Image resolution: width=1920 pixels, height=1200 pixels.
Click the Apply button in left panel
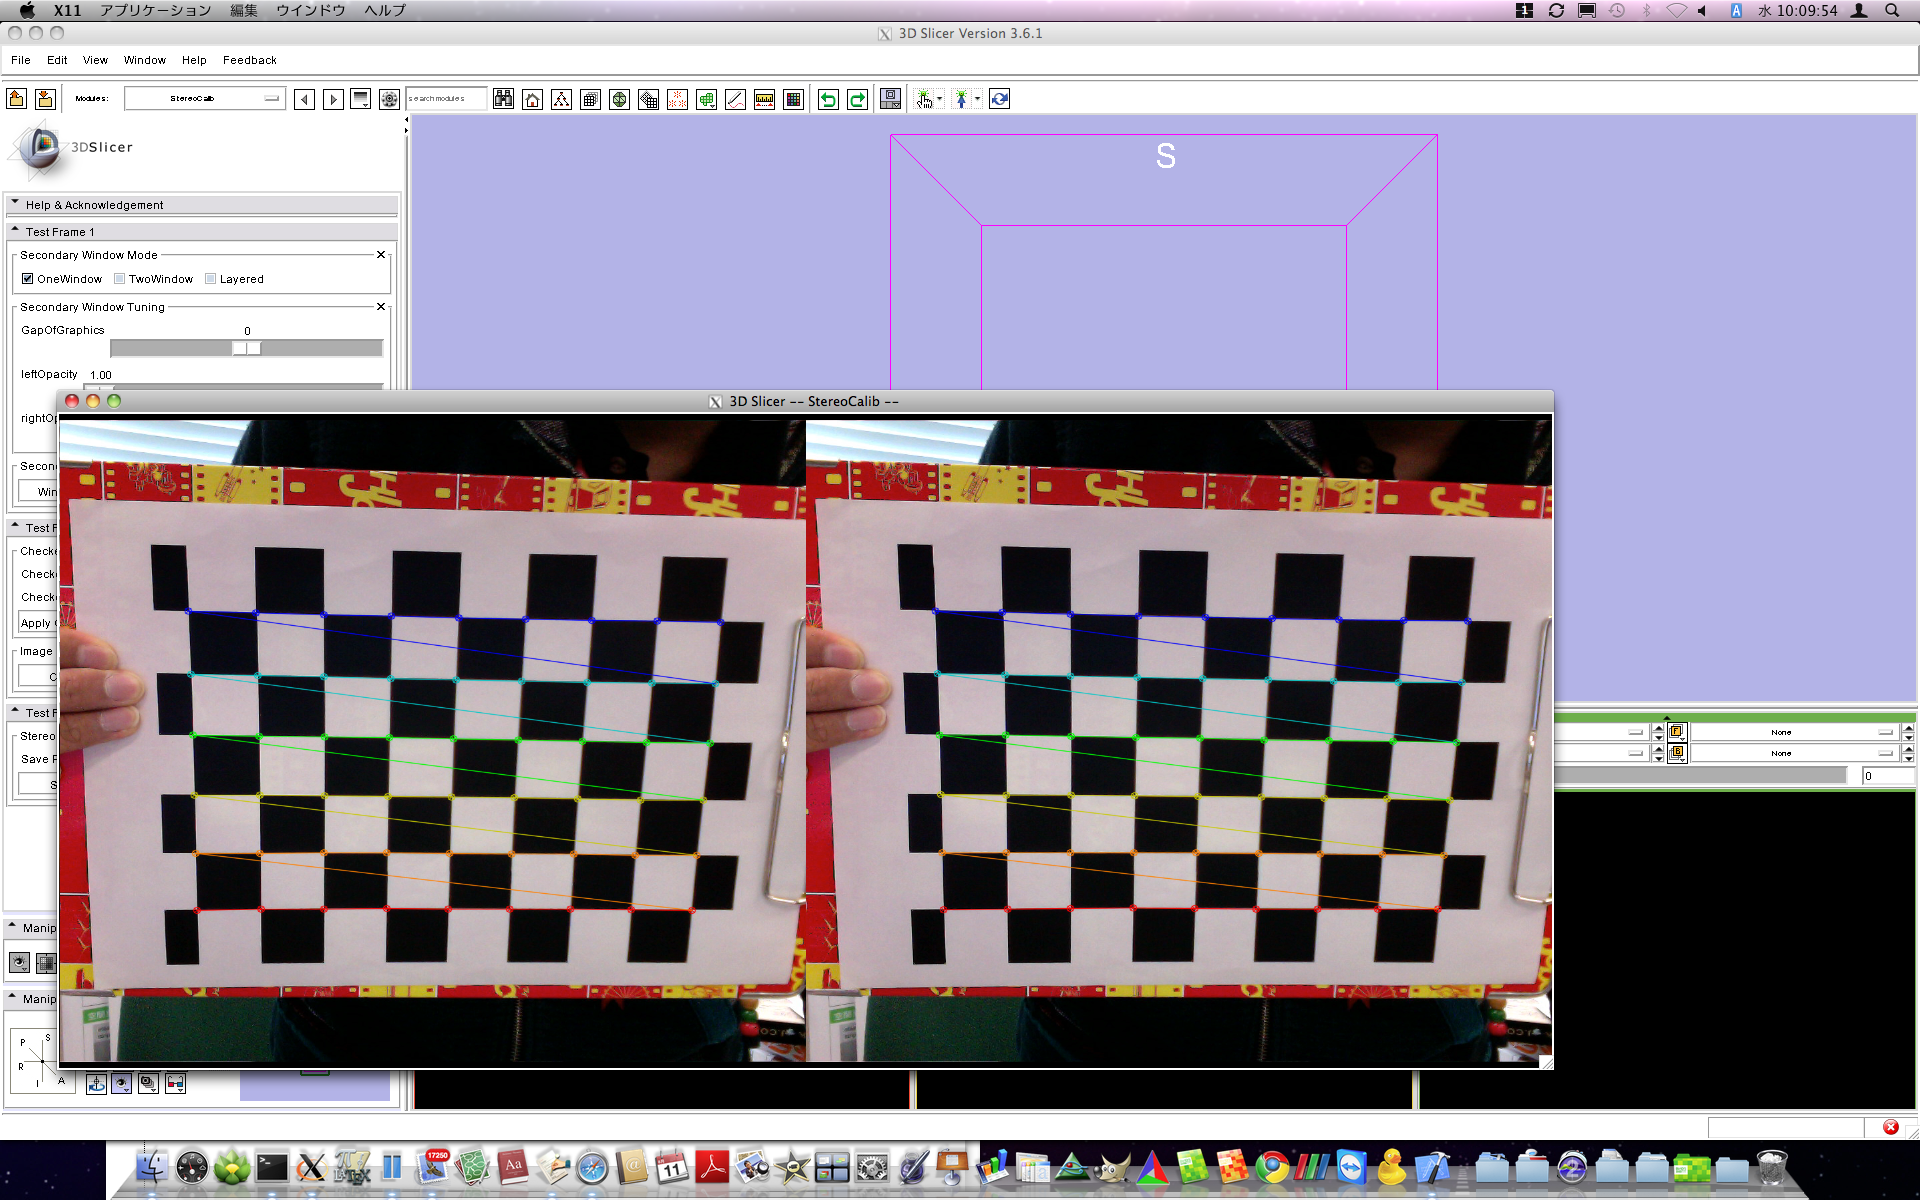pos(37,623)
